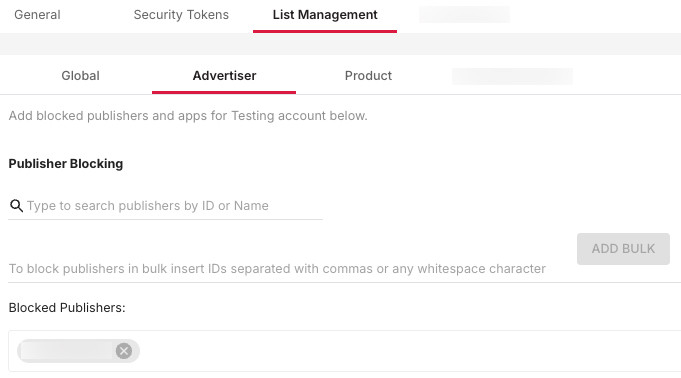This screenshot has width=681, height=378.
Task: Switch to the Security Tokens tab
Action: point(181,15)
